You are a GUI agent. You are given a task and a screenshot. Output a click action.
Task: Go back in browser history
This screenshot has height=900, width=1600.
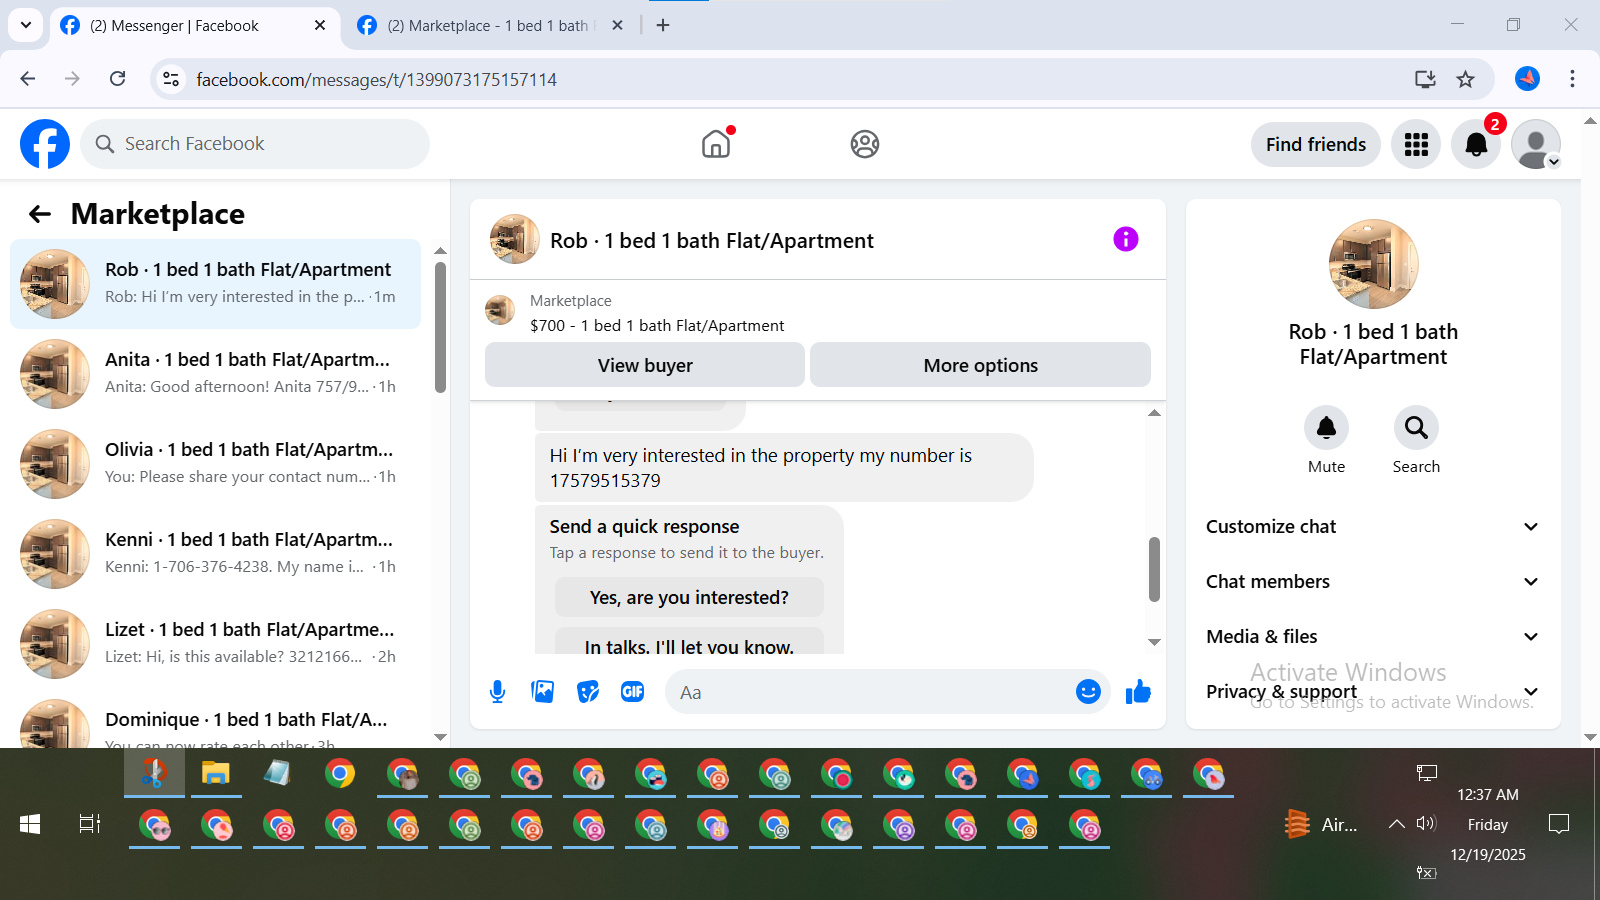[28, 79]
